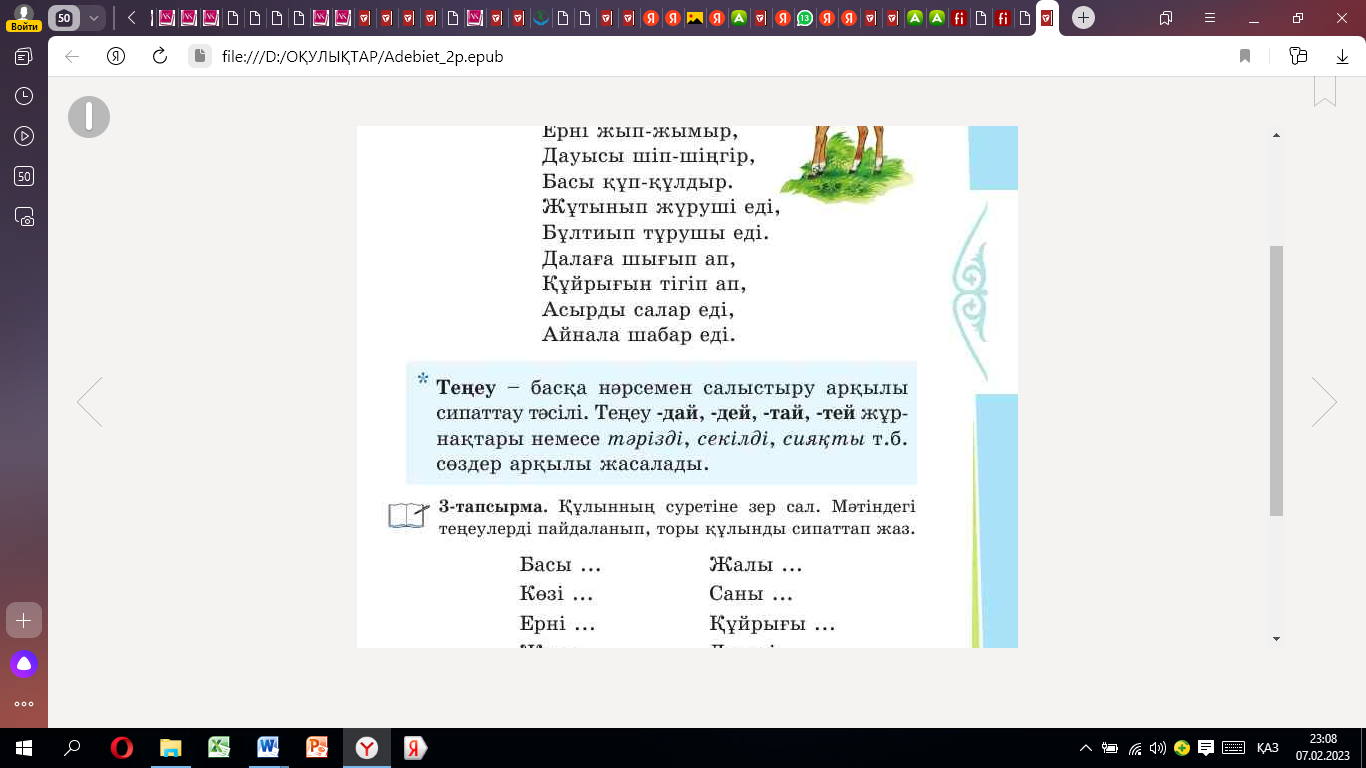Click the active Yandex Browser taskbar icon
This screenshot has height=768, width=1366.
(x=367, y=748)
